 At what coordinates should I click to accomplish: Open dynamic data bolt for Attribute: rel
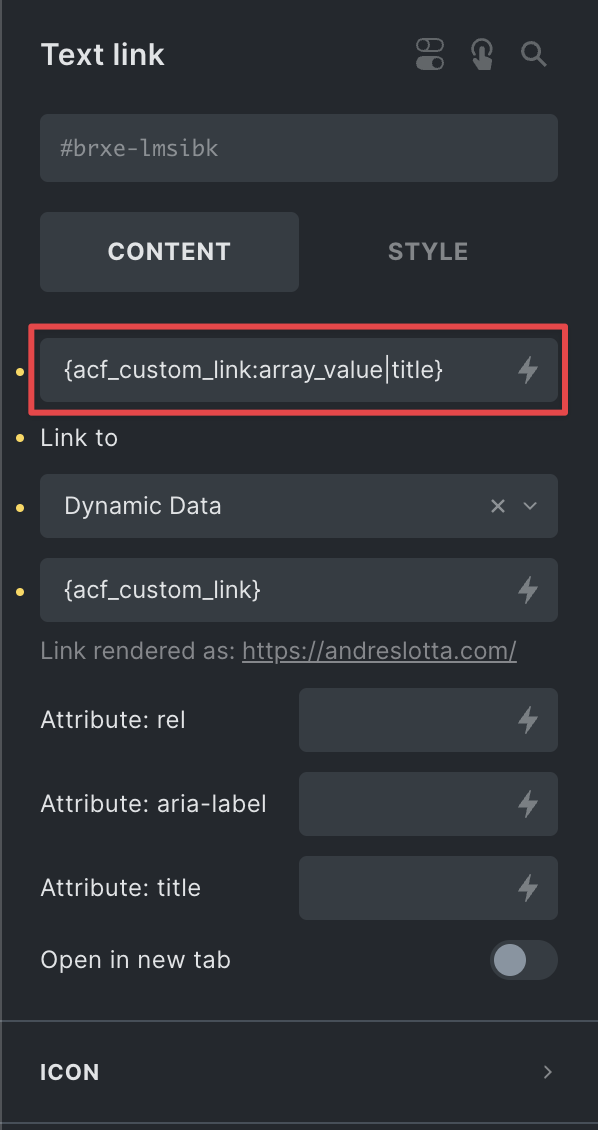pos(528,720)
